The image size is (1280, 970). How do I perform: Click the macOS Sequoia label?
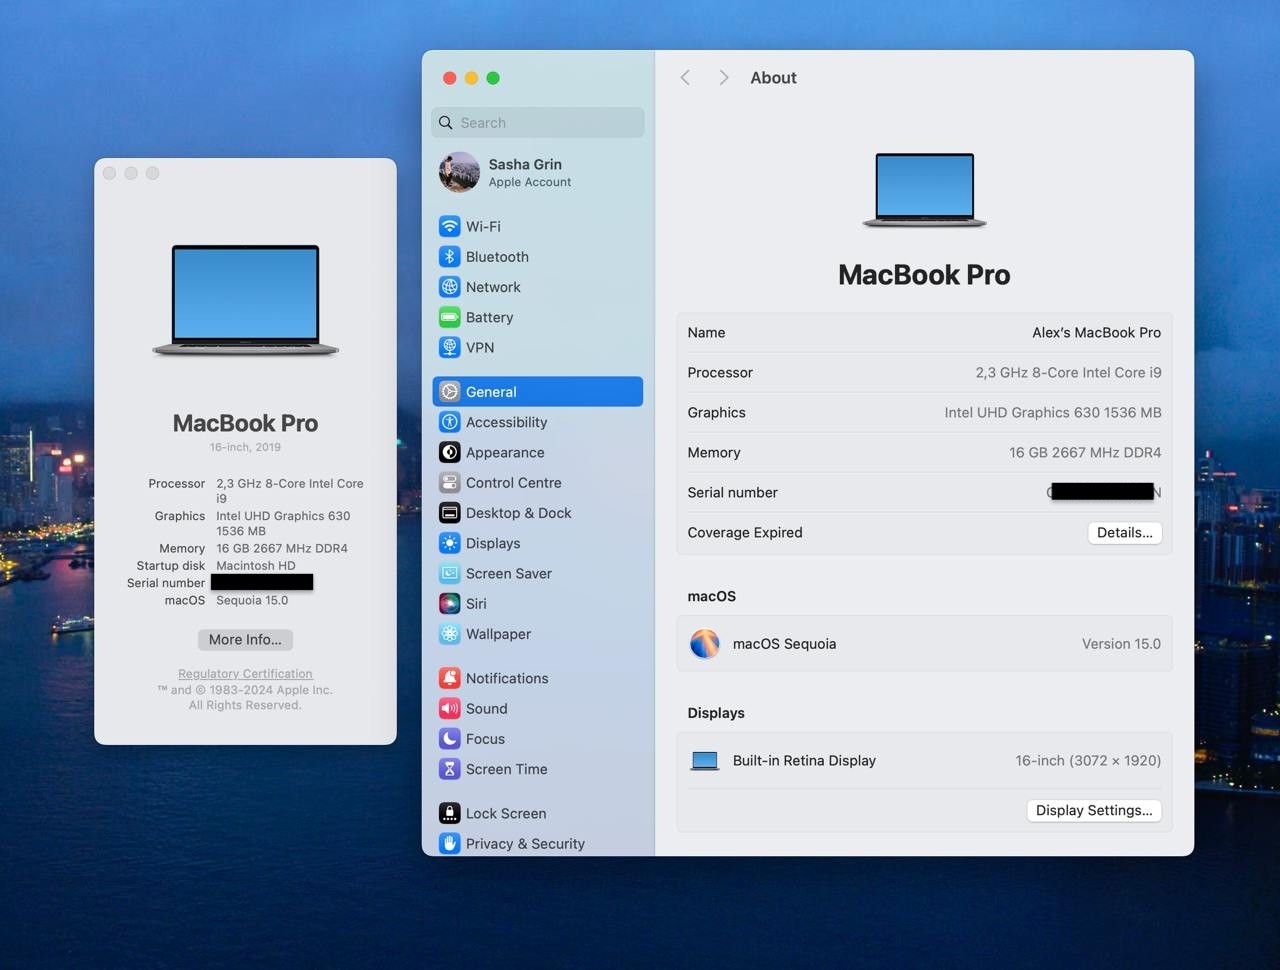tap(784, 644)
